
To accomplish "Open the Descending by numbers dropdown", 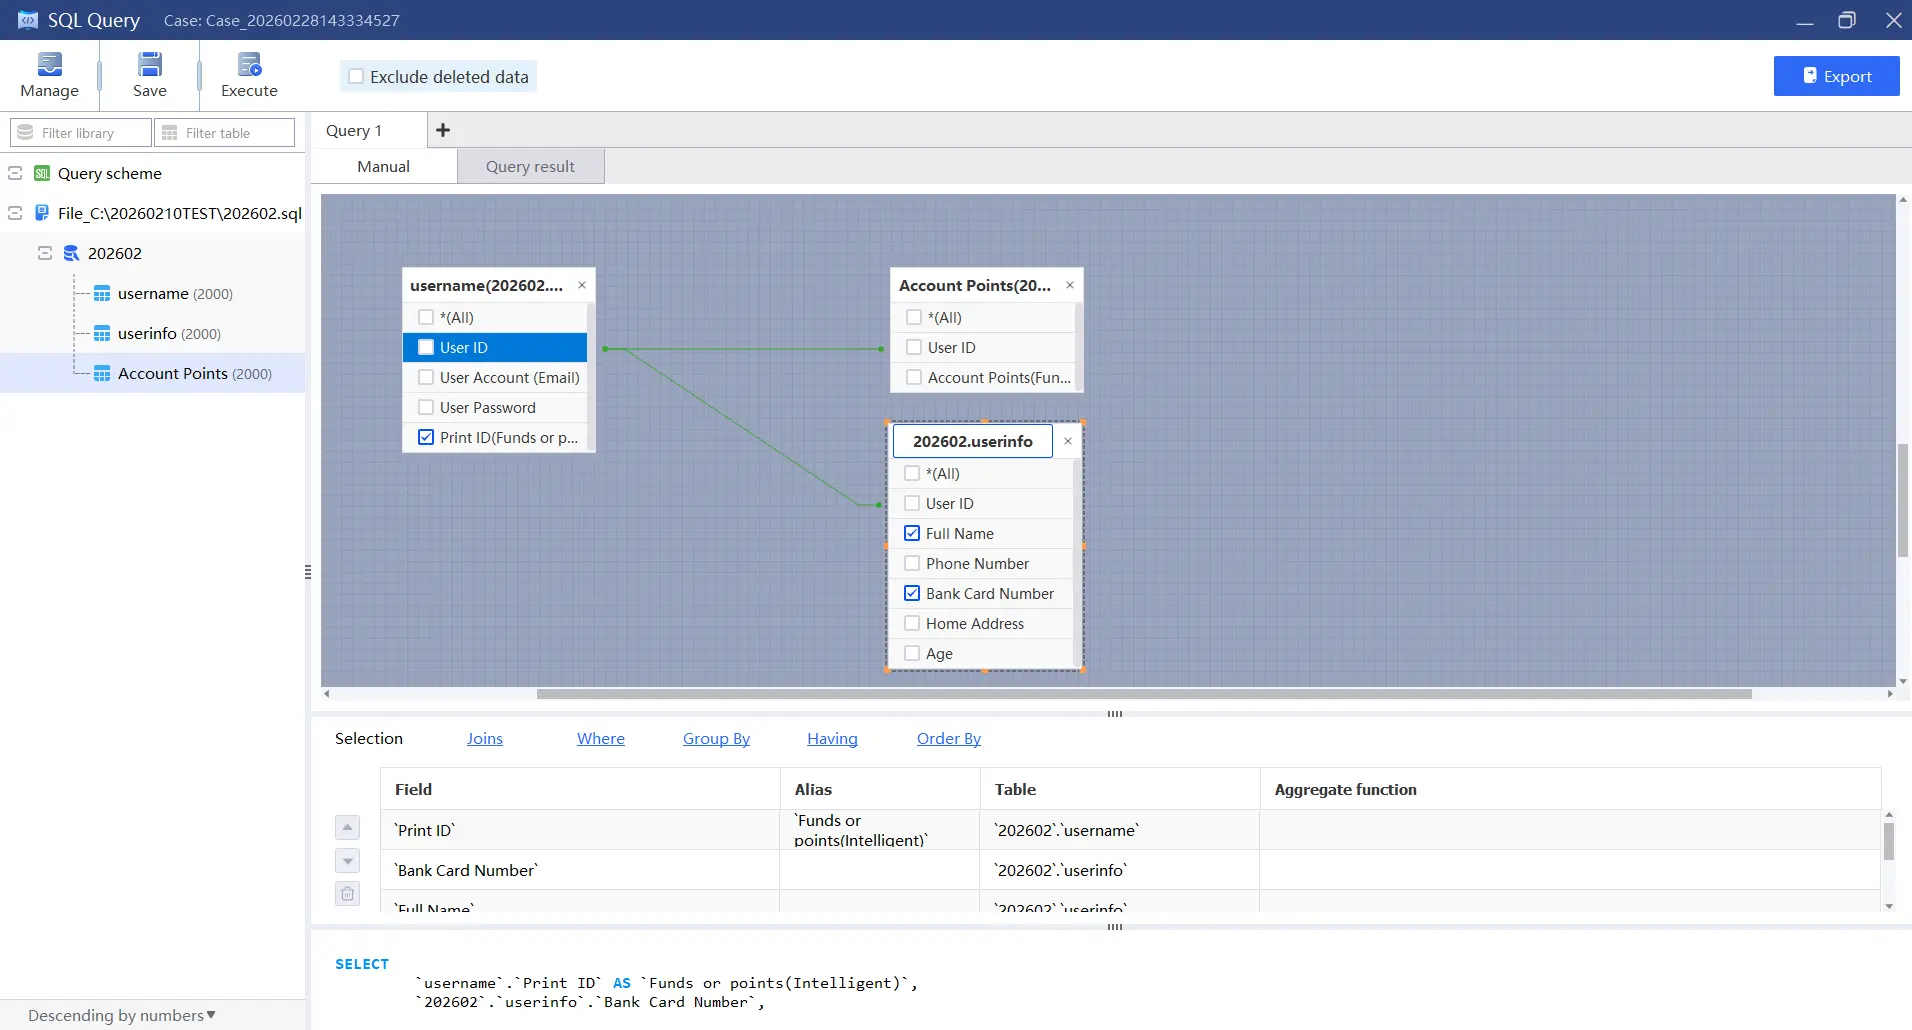I will [120, 1015].
